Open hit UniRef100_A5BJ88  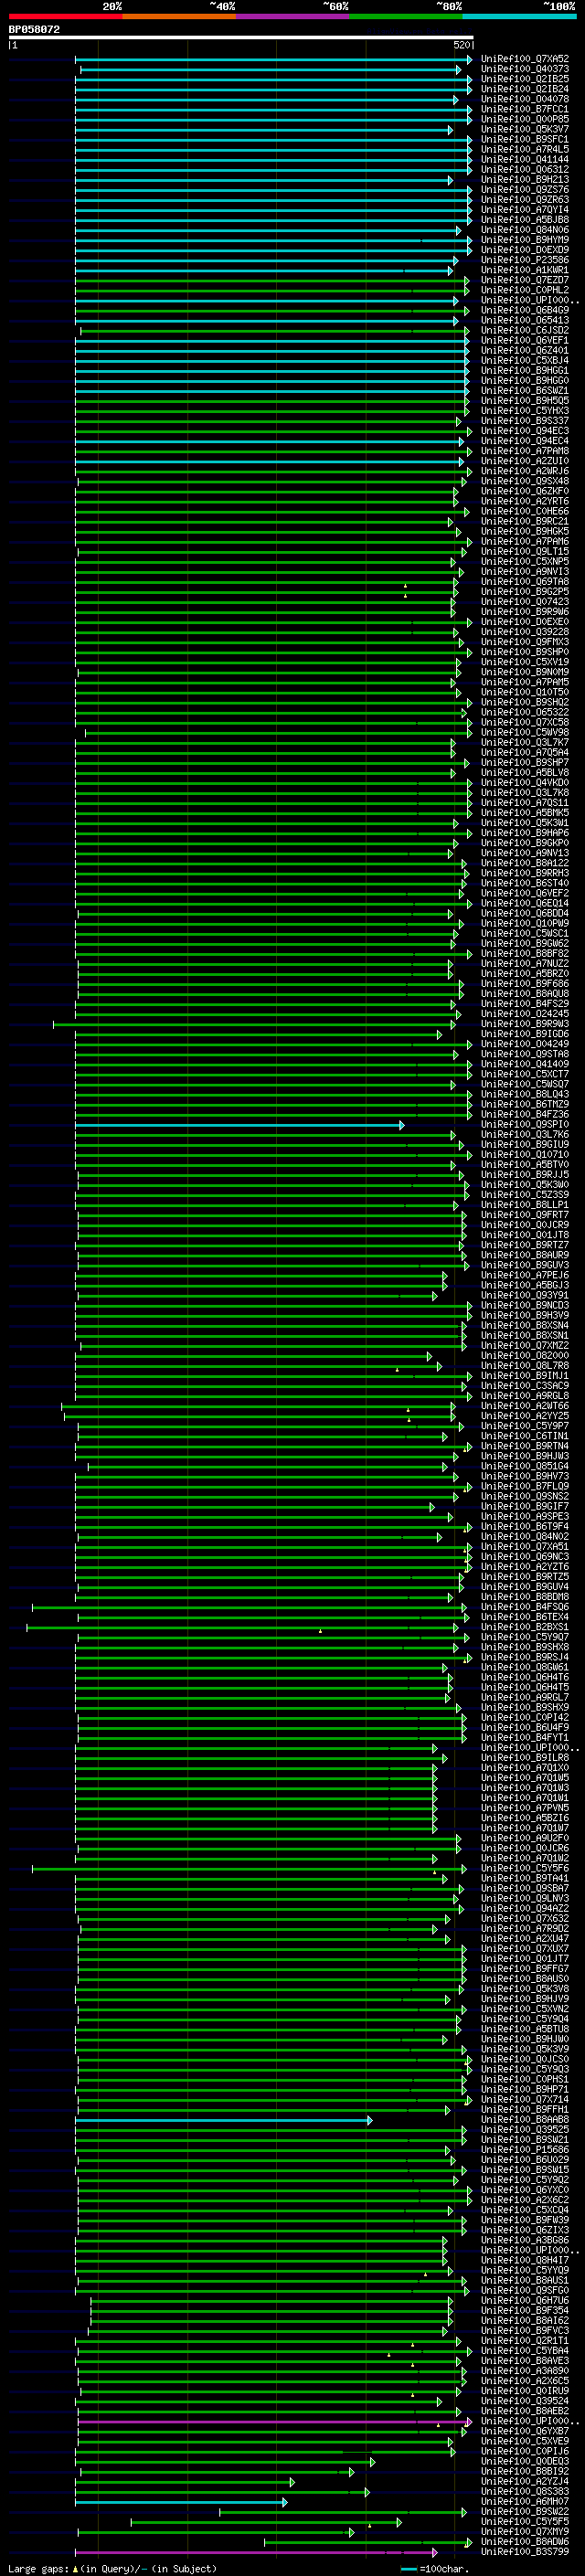[525, 220]
